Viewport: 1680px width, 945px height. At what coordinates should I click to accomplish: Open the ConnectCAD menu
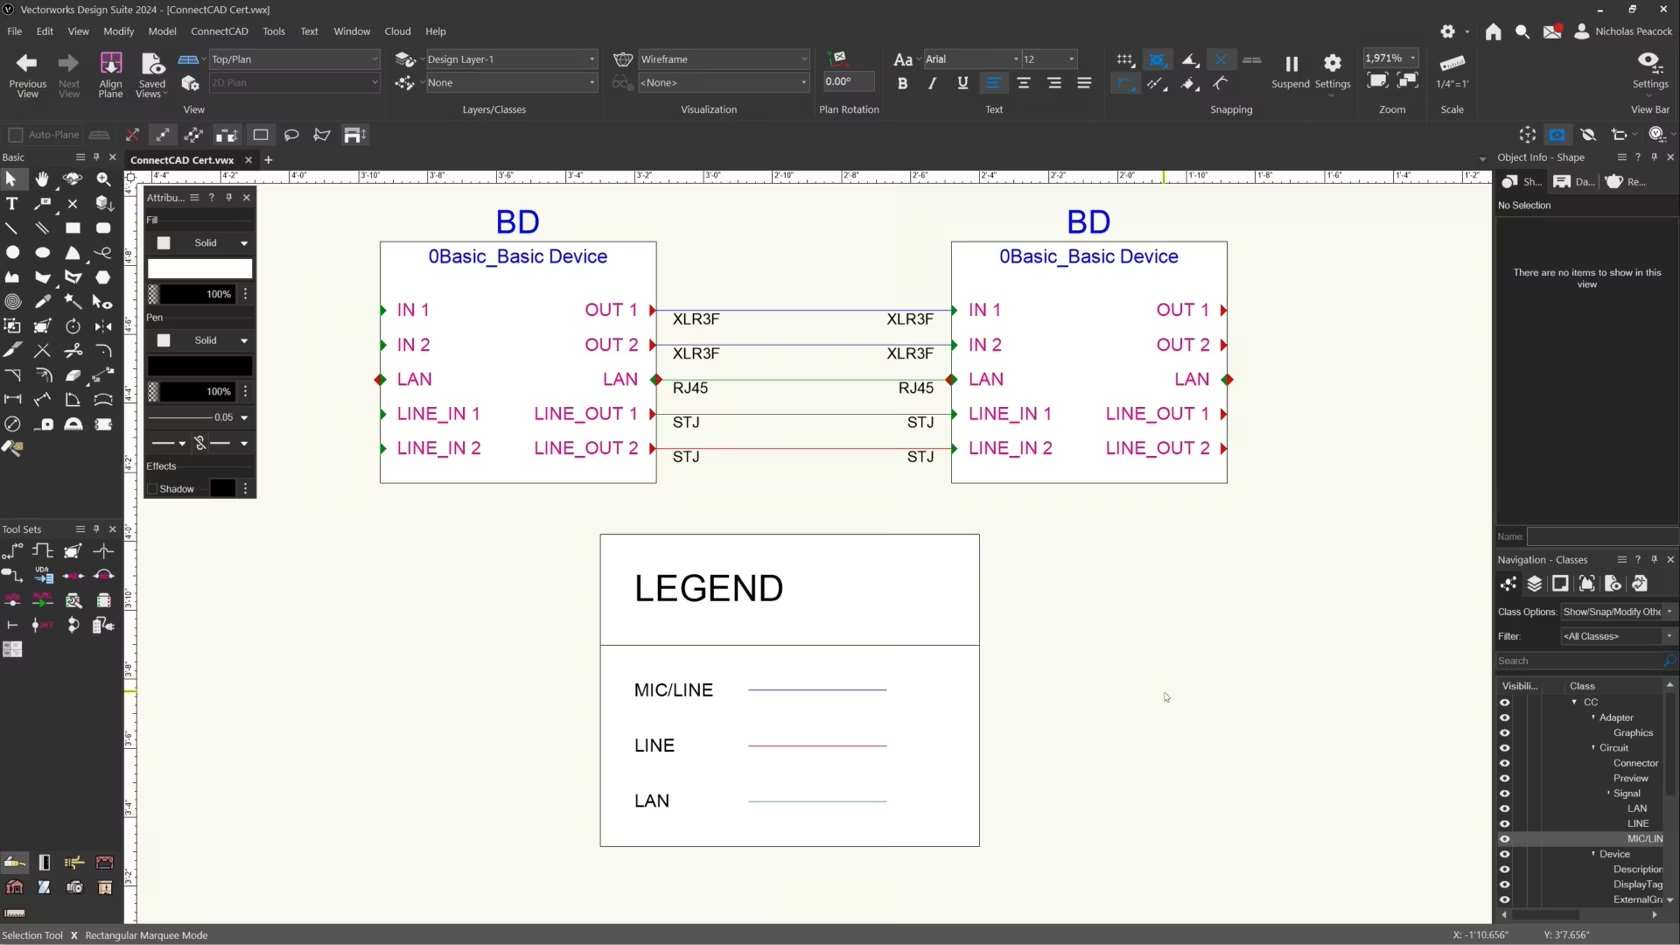click(x=219, y=31)
